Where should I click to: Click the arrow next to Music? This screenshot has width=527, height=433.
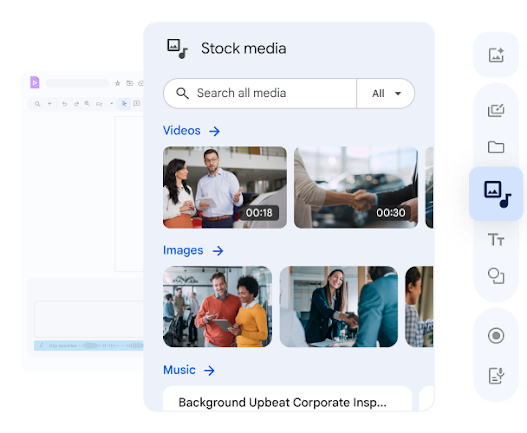click(209, 370)
